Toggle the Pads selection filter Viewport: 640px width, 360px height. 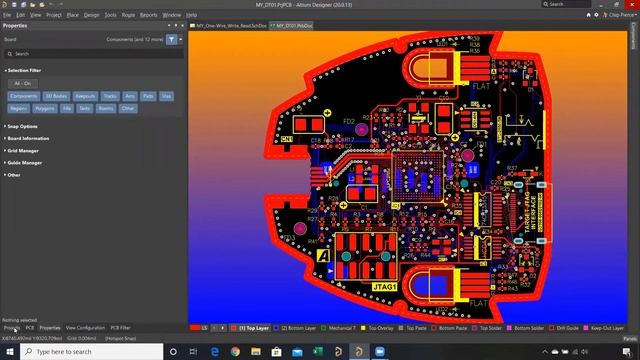click(x=148, y=96)
